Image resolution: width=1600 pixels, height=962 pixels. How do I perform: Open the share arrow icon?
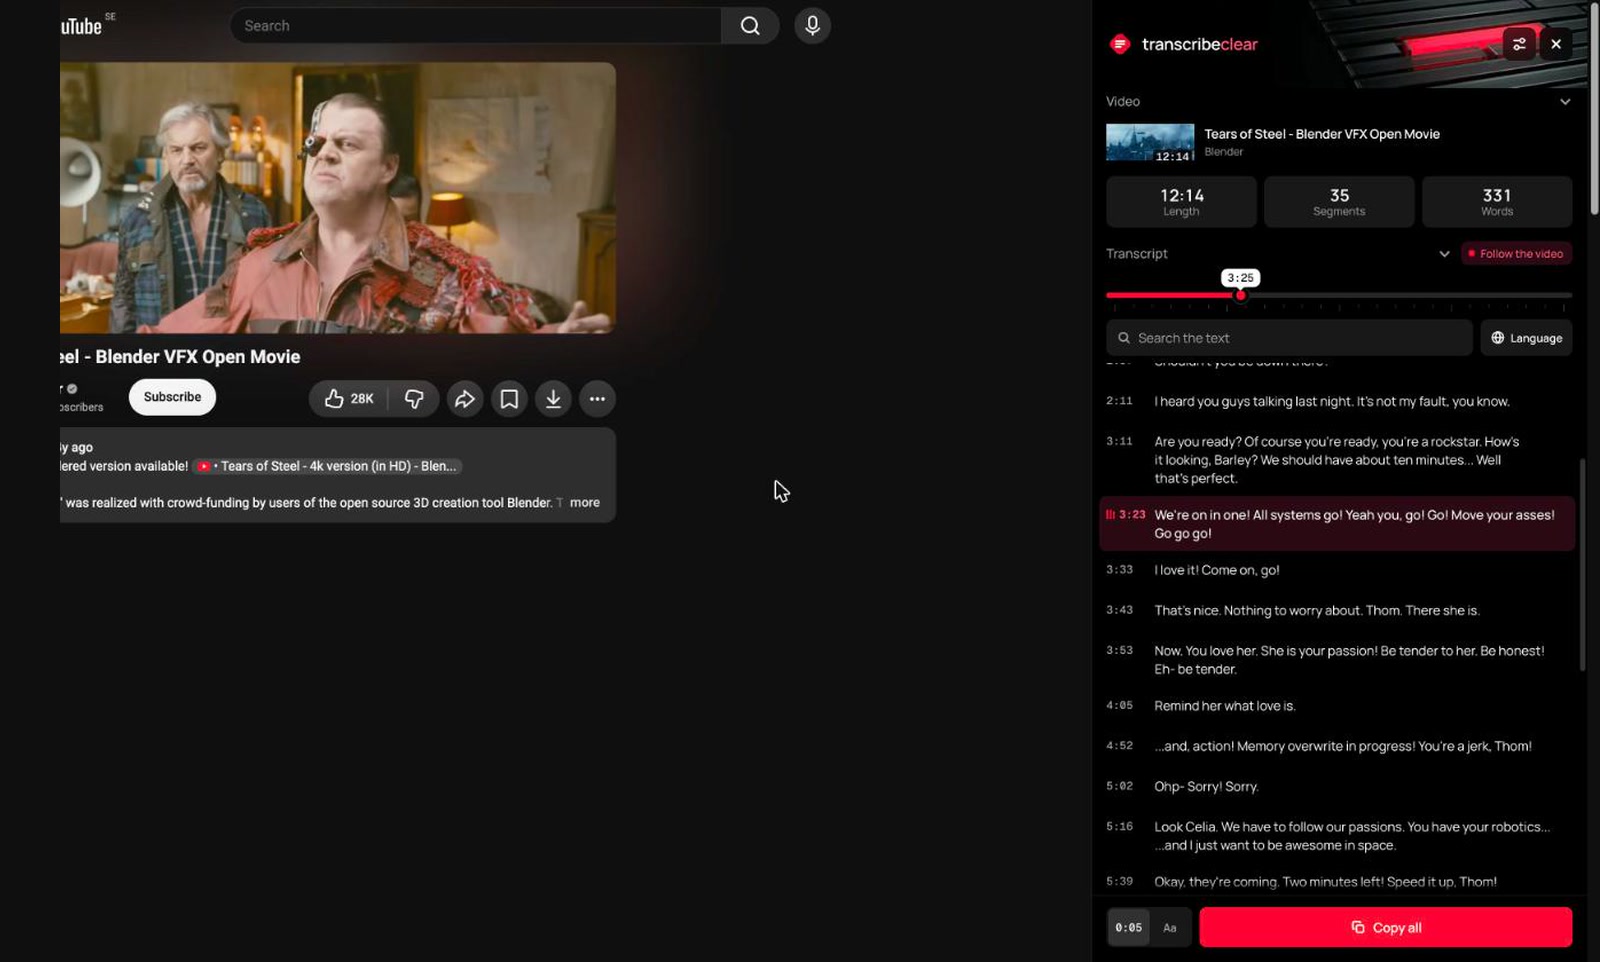465,399
